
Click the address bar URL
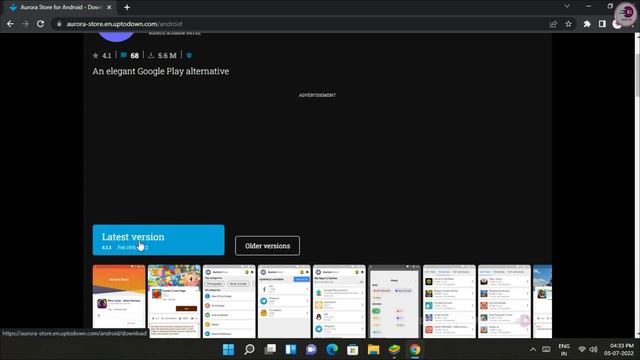124,24
